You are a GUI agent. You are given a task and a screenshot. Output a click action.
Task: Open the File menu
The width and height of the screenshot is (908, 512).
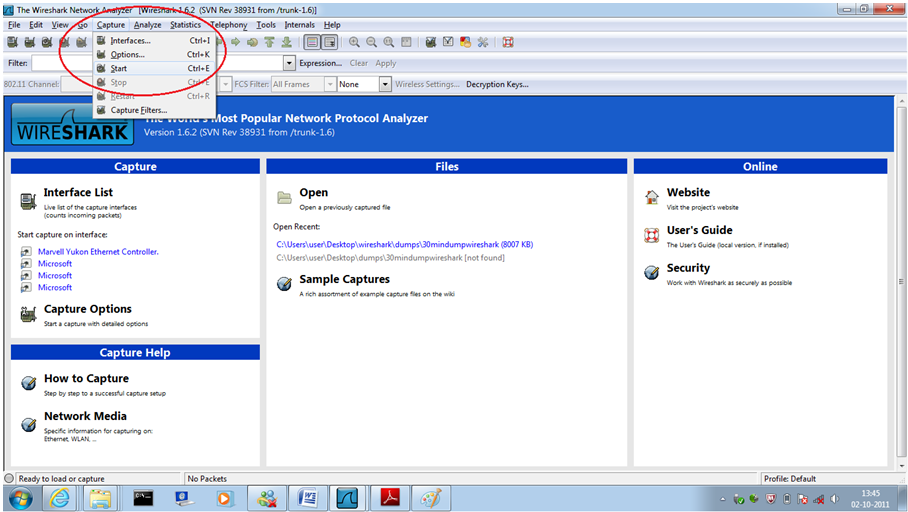tap(14, 25)
